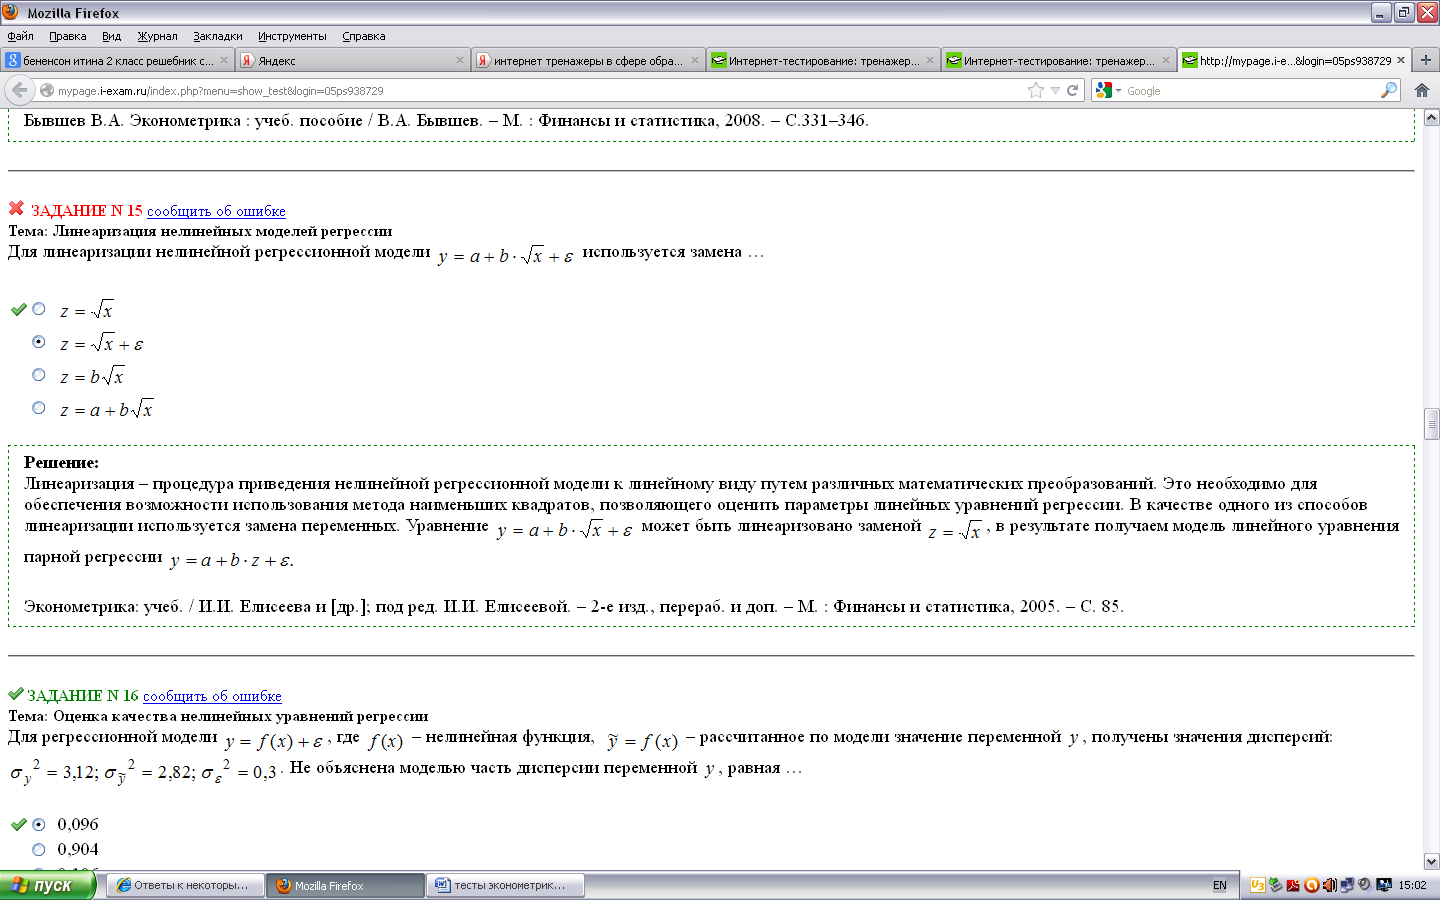Viewport: 1440px width, 900px height.
Task: Close the Яндекс tab
Action: pos(460,60)
